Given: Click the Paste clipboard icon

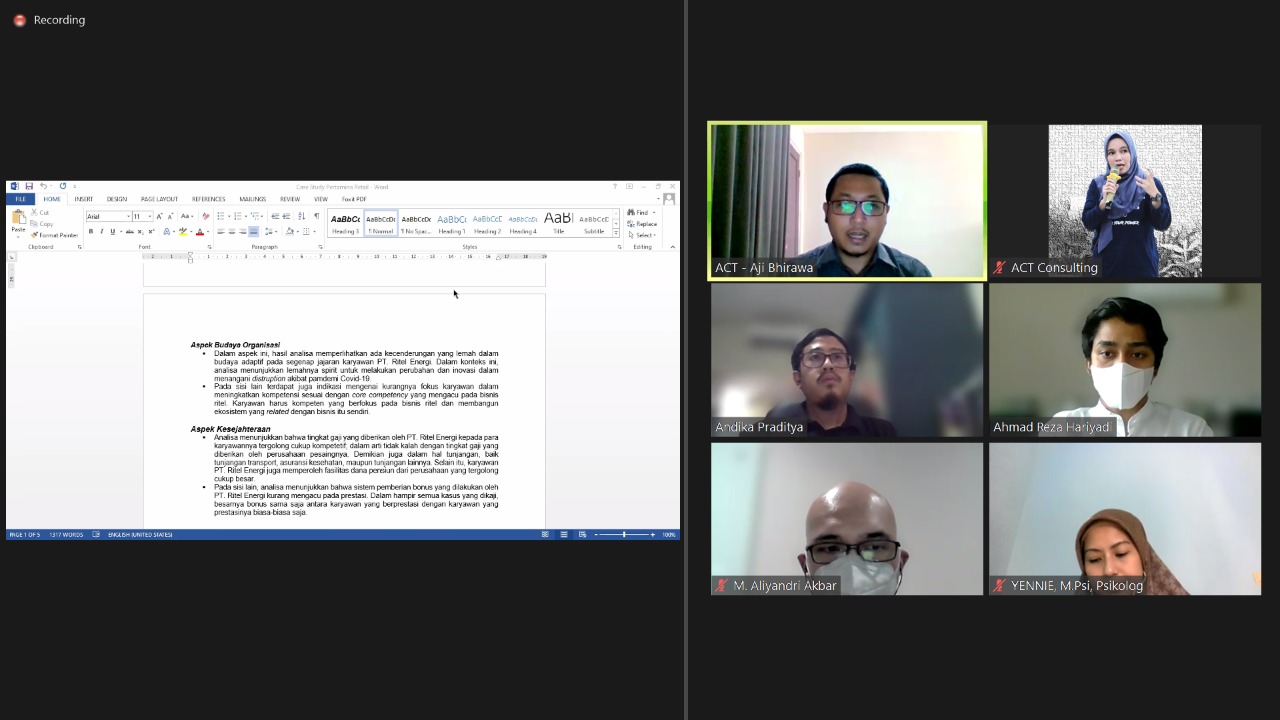Looking at the screenshot, I should click(18, 219).
